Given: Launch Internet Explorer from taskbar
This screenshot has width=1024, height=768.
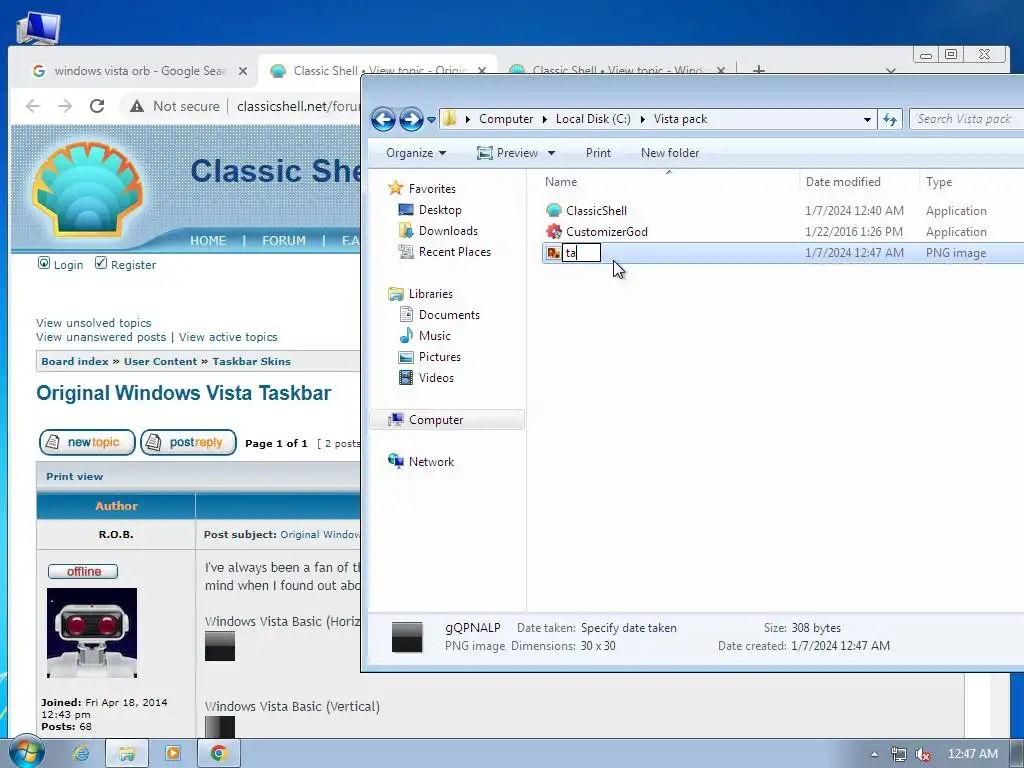Looking at the screenshot, I should click(x=81, y=754).
